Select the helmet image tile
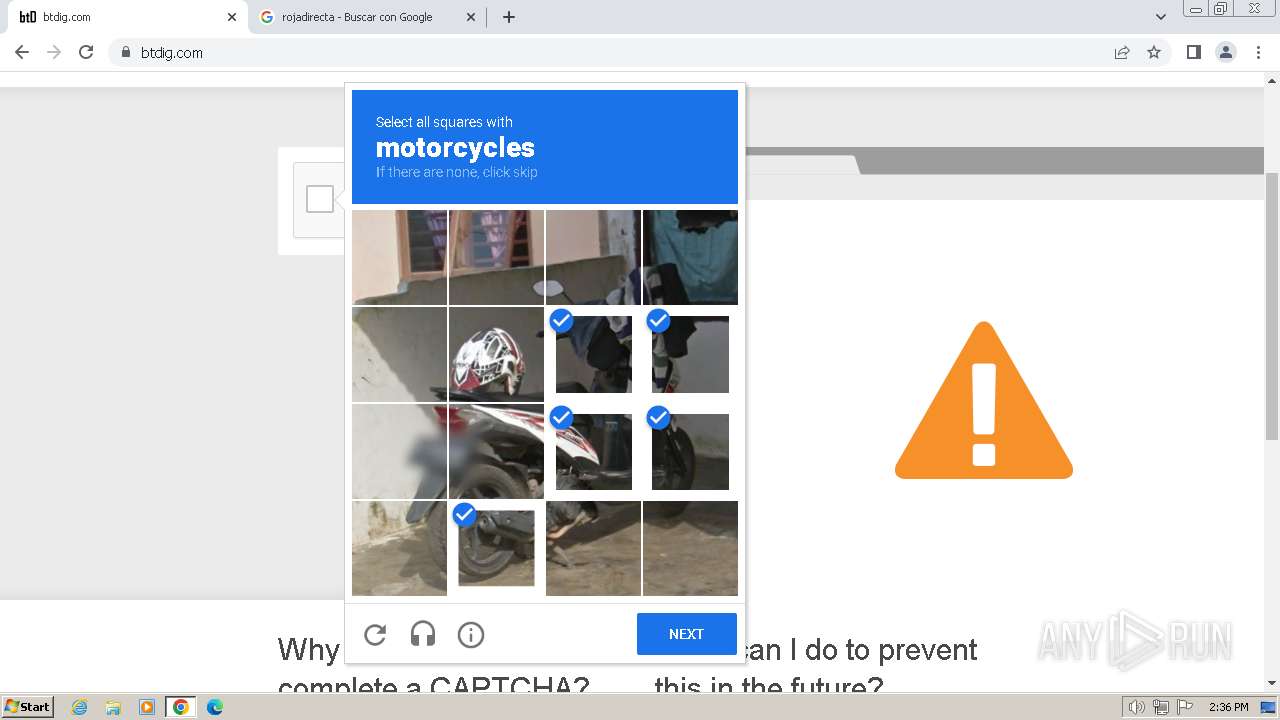This screenshot has width=1280, height=720. coord(496,354)
